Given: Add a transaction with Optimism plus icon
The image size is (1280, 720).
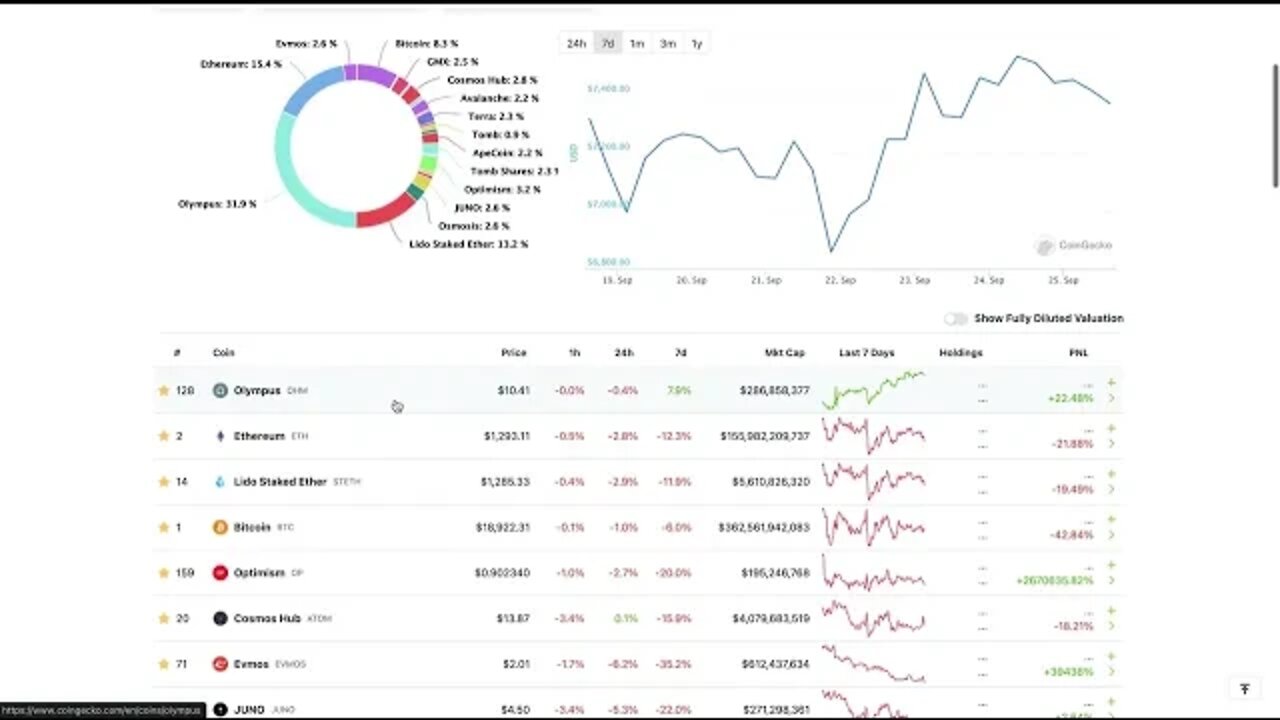Looking at the screenshot, I should point(1111,565).
